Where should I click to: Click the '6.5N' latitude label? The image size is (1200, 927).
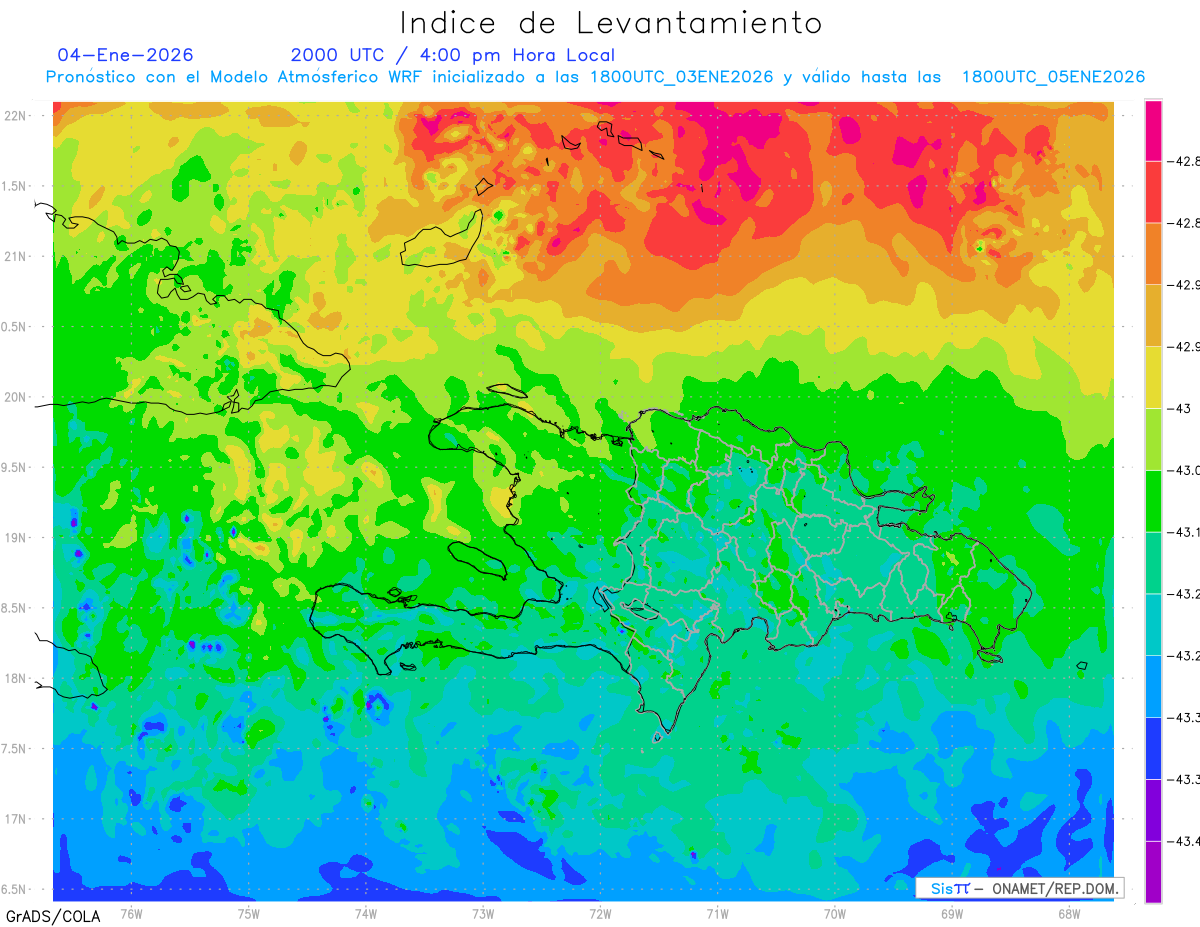(15, 890)
